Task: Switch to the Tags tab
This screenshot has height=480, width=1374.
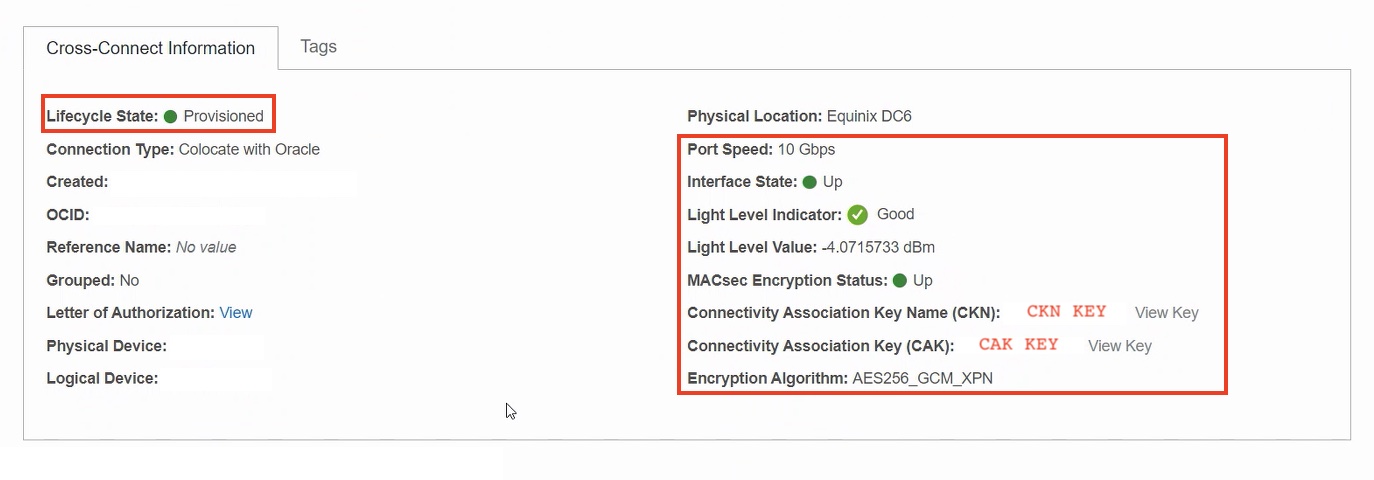Action: pyautogui.click(x=318, y=47)
